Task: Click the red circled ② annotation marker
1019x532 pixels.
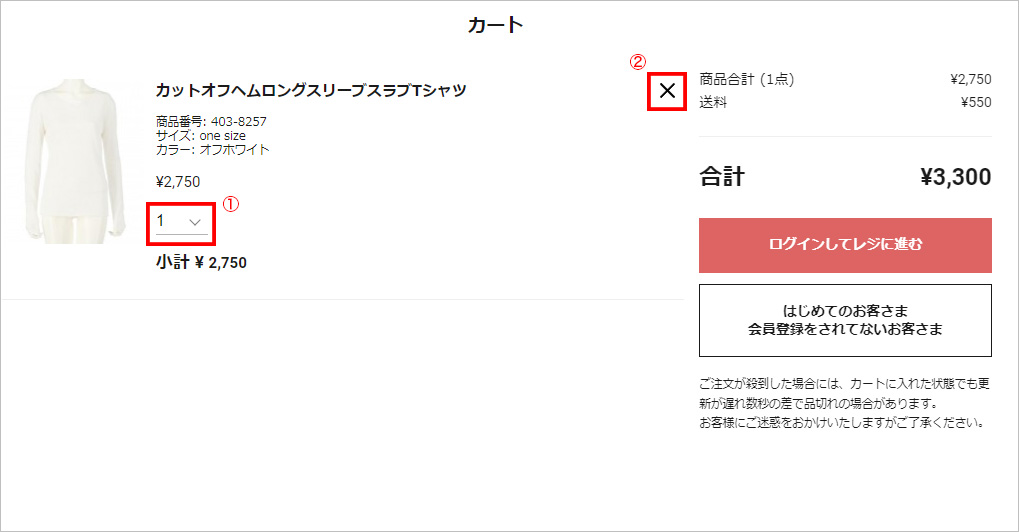Action: 638,61
